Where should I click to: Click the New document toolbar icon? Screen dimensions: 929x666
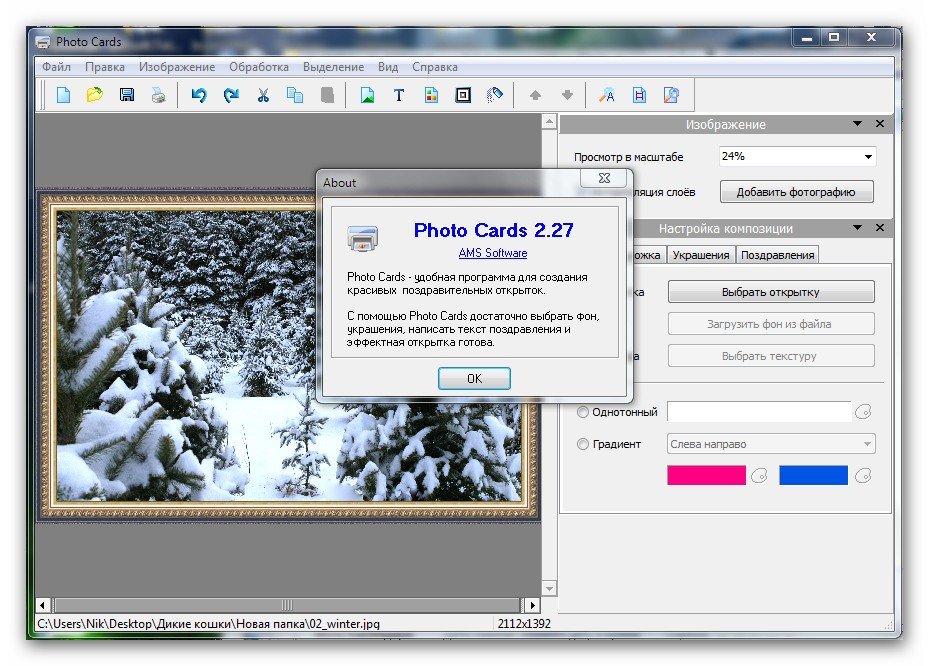tap(63, 96)
